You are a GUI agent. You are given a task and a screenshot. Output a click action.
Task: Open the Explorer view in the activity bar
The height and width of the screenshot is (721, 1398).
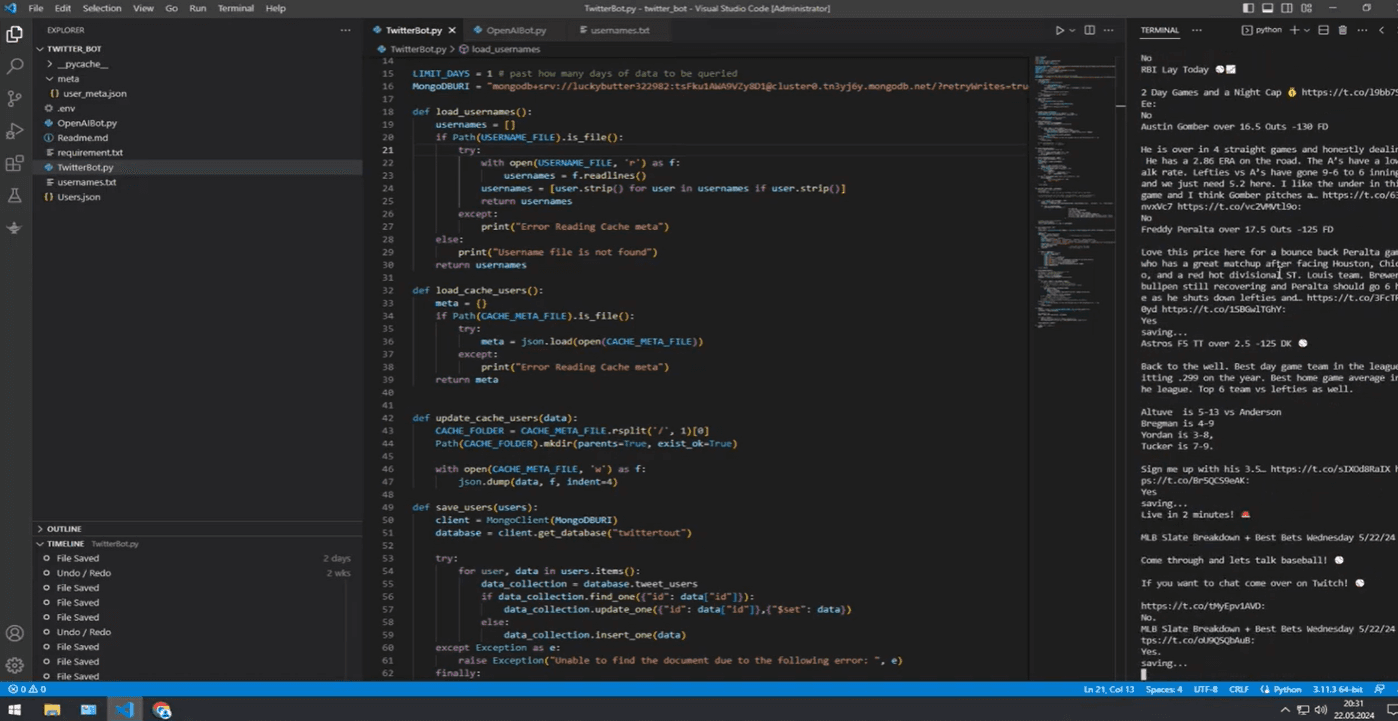tap(15, 34)
